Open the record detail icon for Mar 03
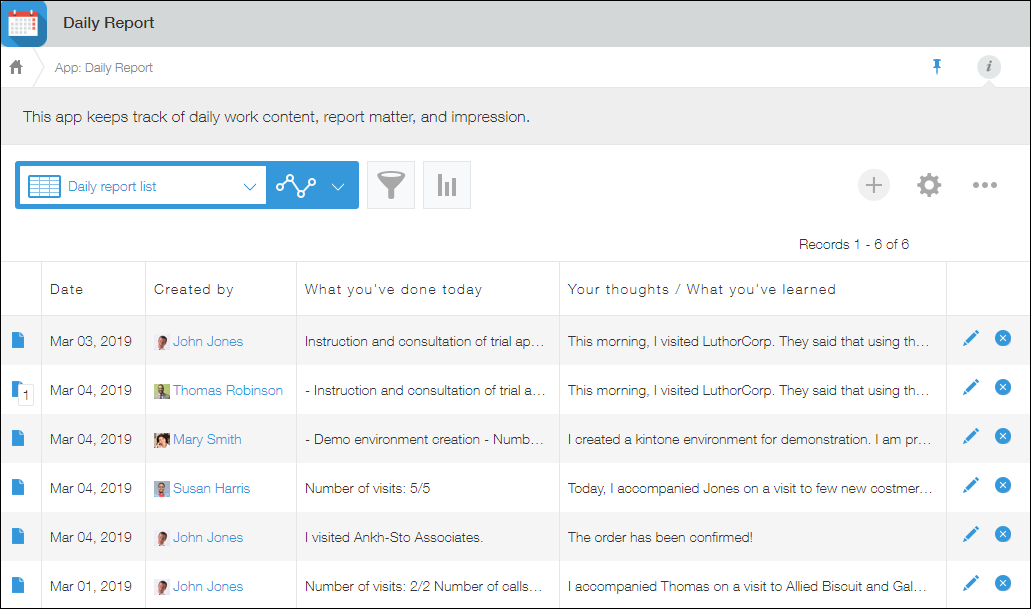This screenshot has height=609, width=1031. pos(18,339)
